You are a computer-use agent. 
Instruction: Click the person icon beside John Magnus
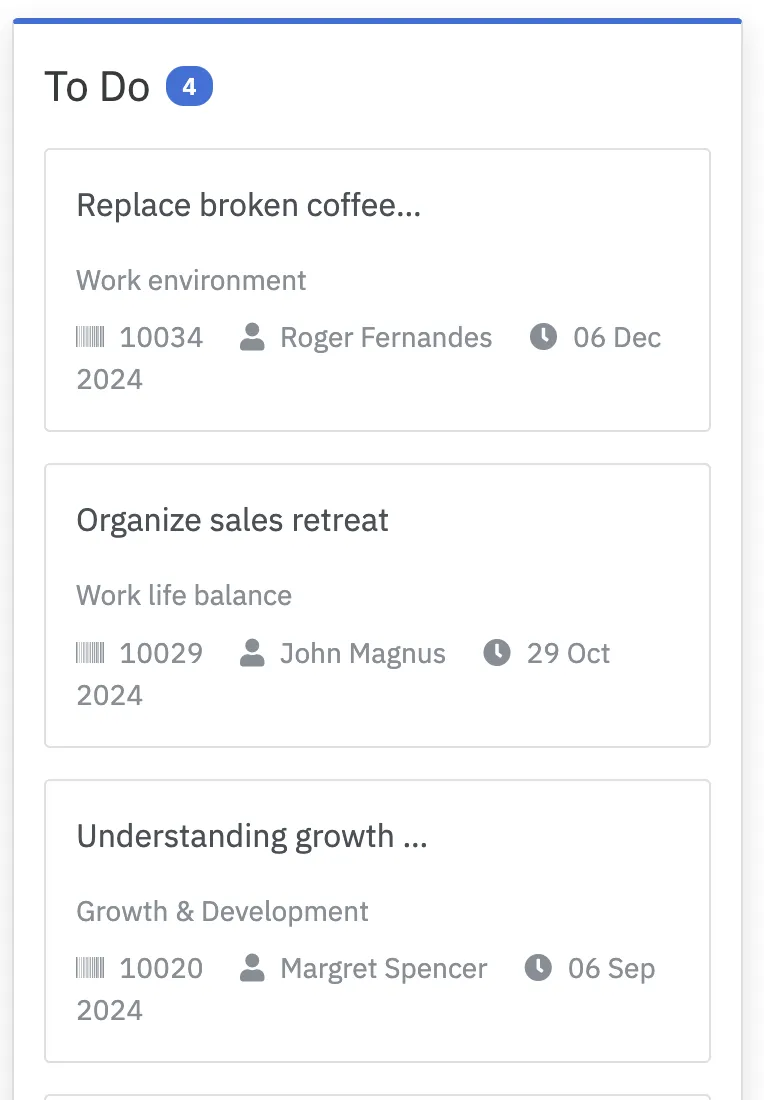point(252,653)
